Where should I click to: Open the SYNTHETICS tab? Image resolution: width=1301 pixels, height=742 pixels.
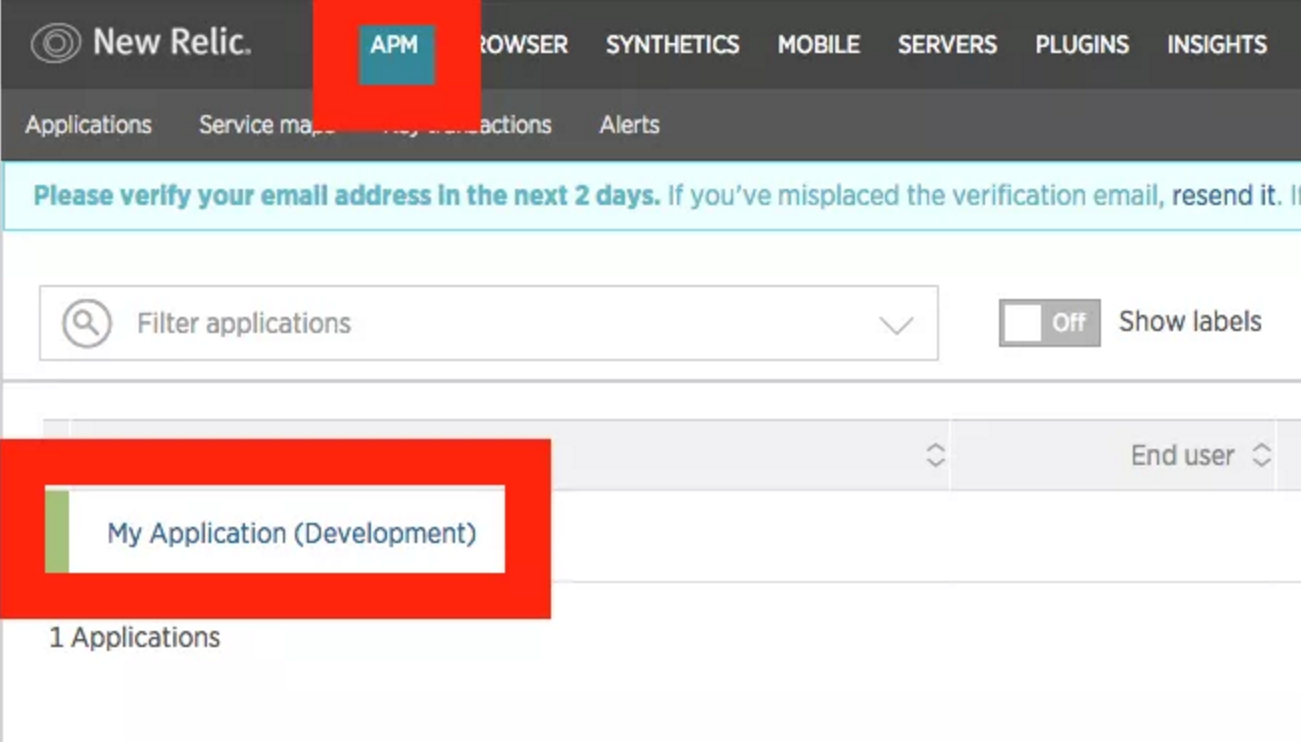[672, 45]
